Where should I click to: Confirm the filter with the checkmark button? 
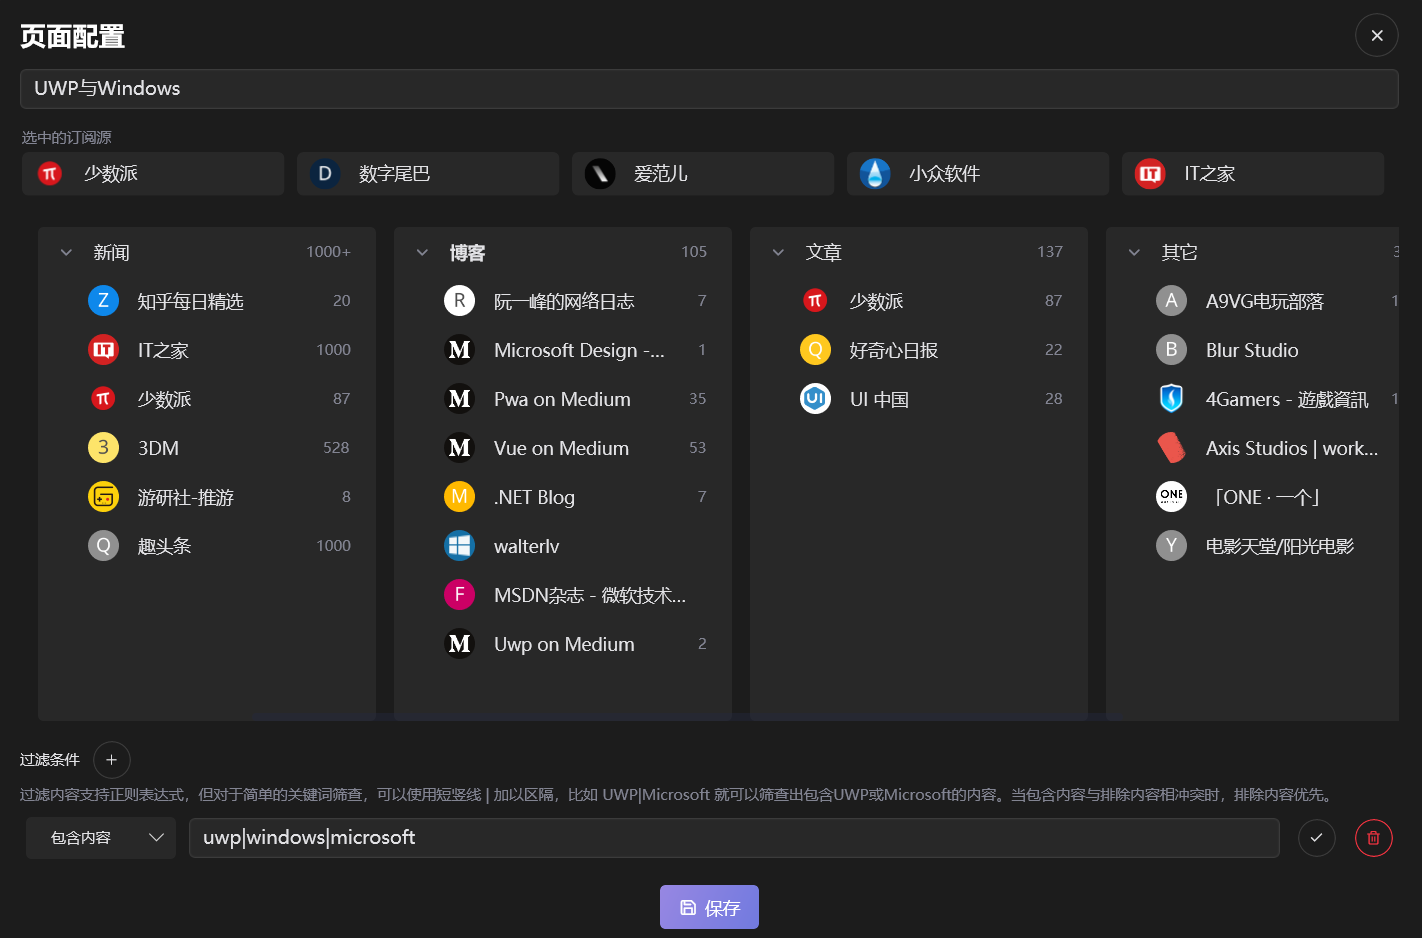tap(1316, 838)
